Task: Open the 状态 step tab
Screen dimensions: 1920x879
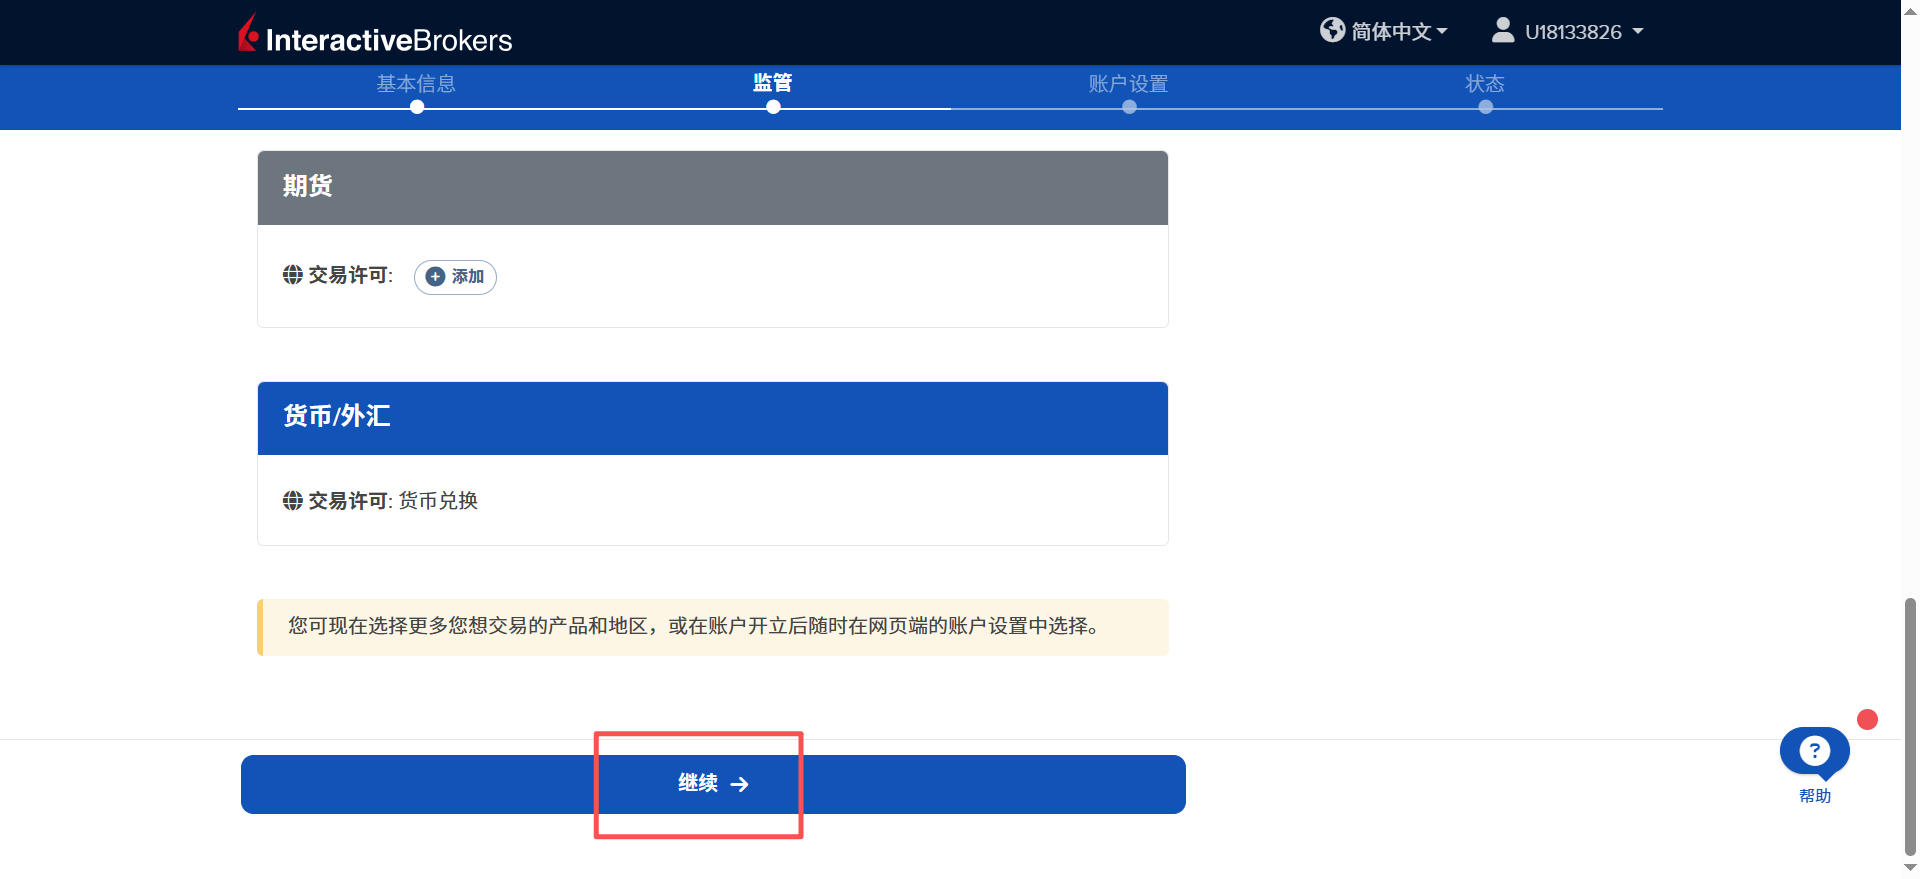Action: 1485,84
